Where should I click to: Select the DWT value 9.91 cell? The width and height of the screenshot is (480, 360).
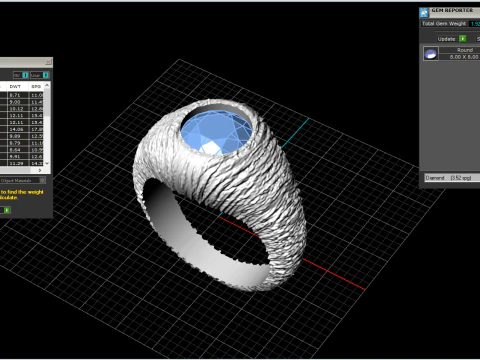[x=18, y=156]
